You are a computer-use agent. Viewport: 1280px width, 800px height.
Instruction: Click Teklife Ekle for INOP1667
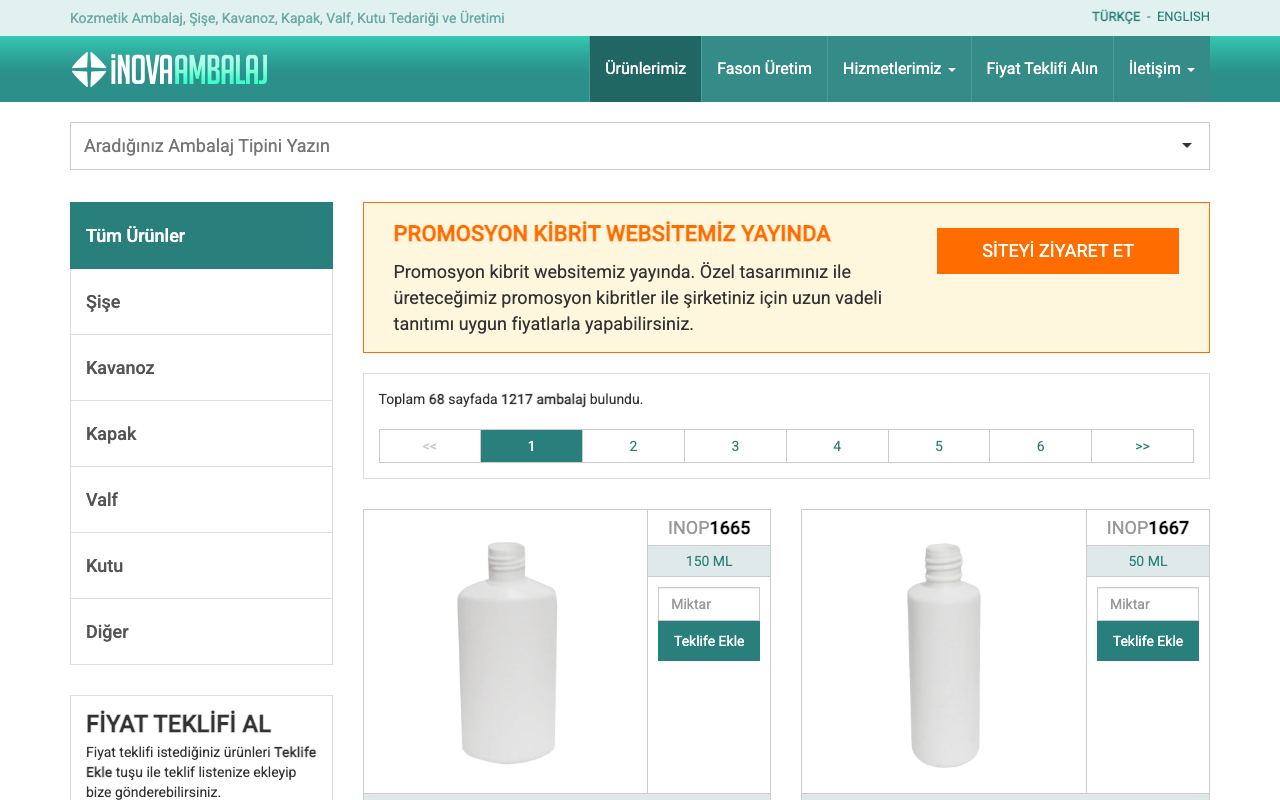coord(1148,641)
